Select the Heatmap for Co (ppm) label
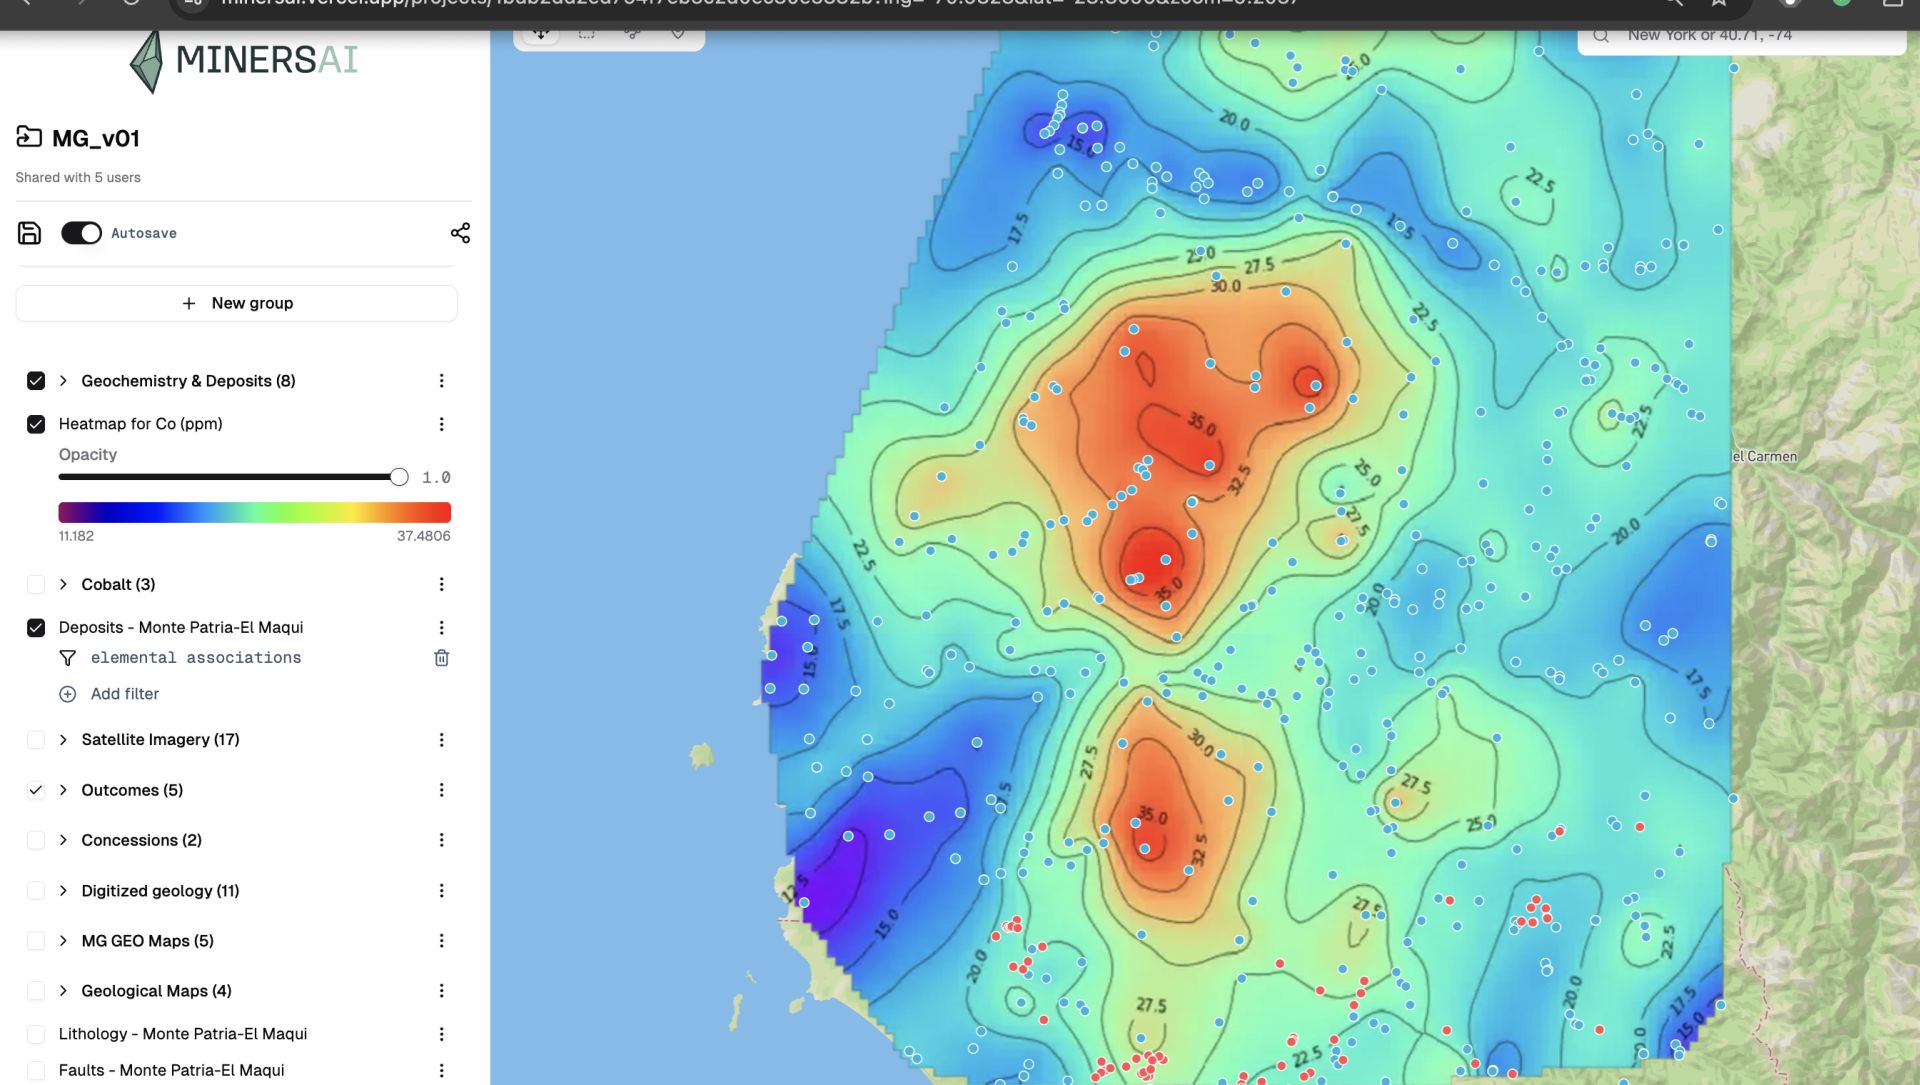The width and height of the screenshot is (1920, 1085). [x=141, y=424]
